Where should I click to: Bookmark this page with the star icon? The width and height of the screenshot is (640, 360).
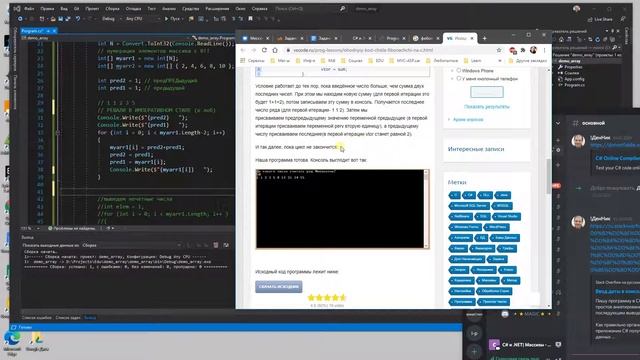tap(499, 50)
